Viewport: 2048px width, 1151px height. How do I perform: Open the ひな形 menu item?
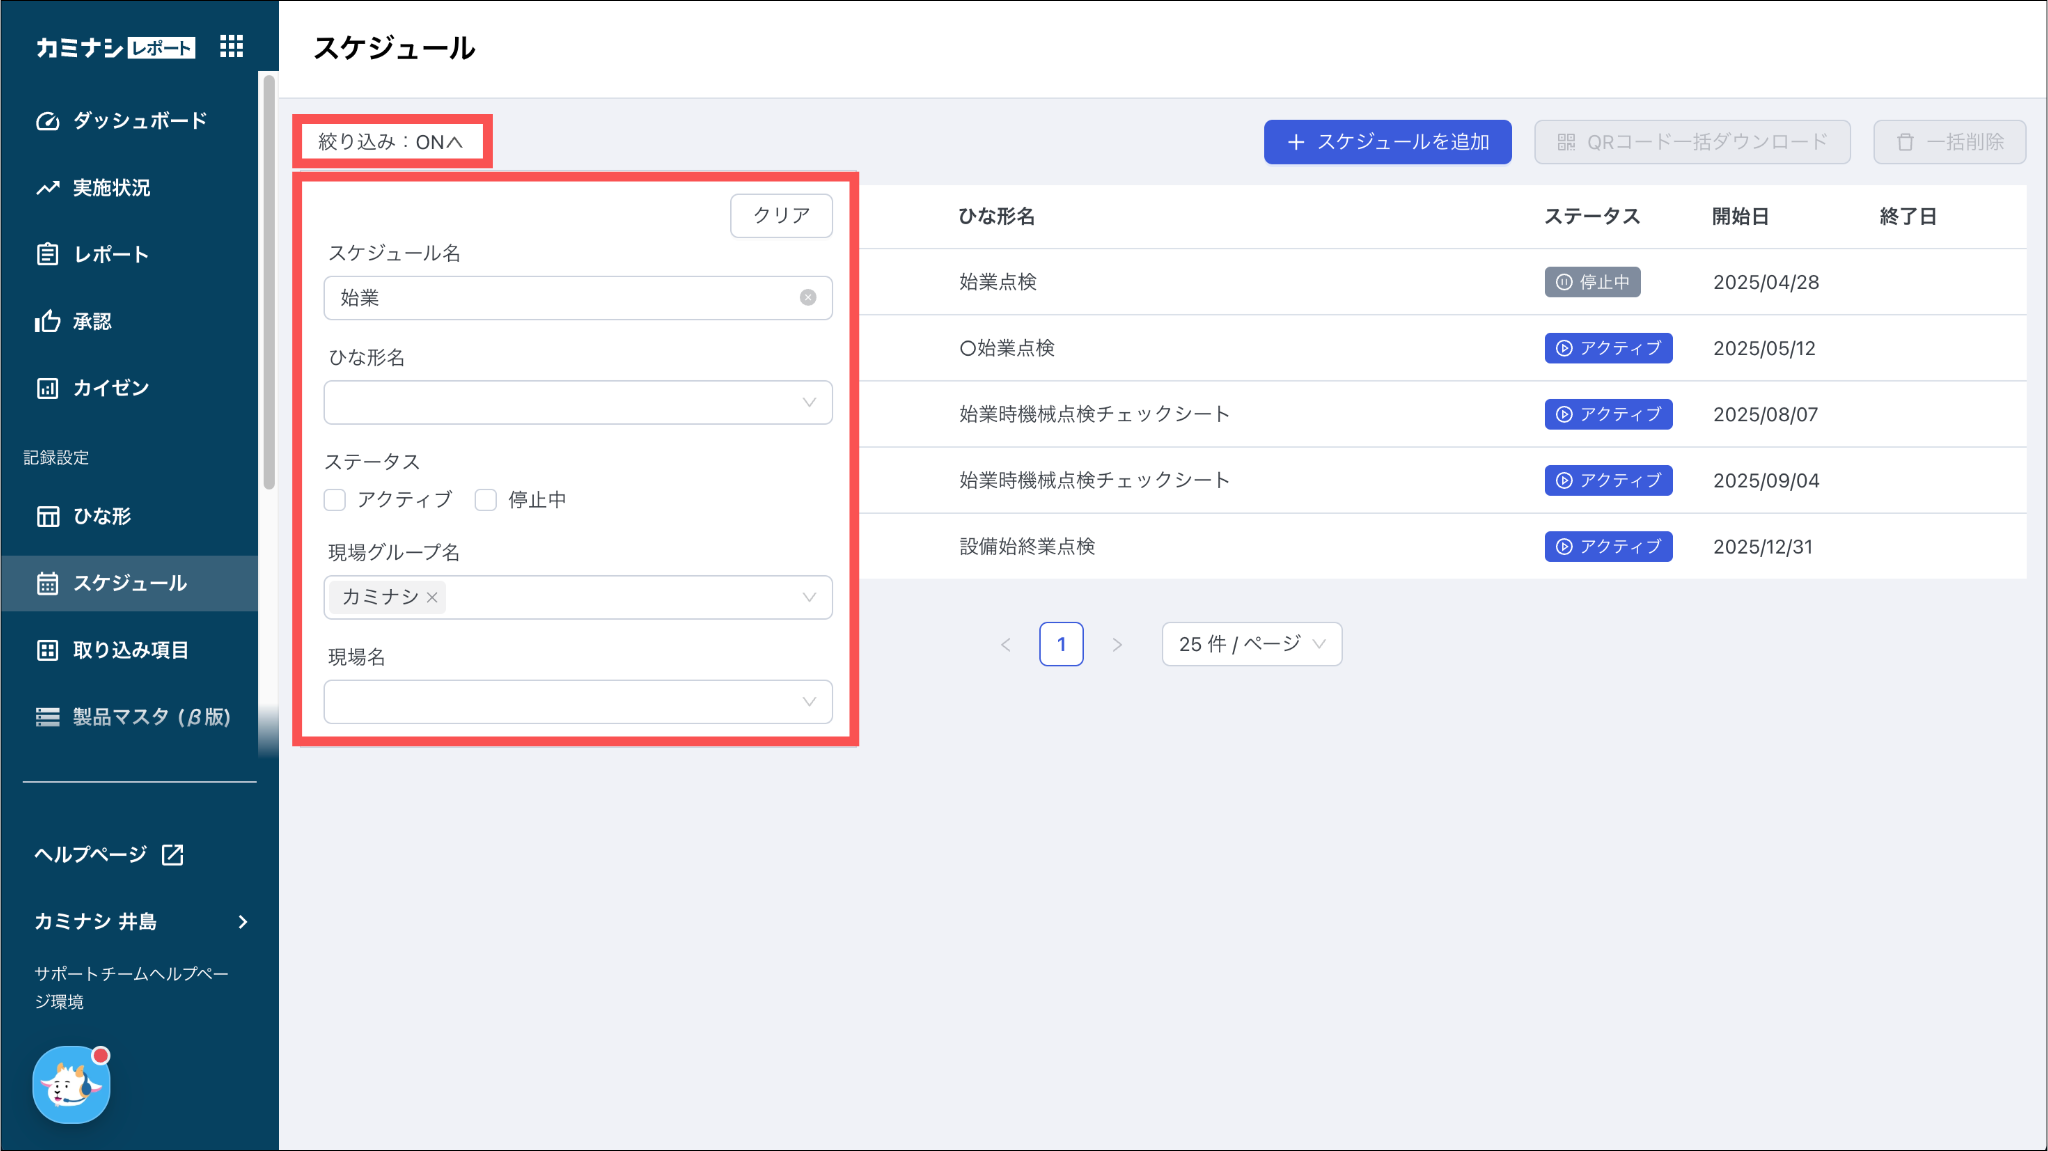tap(102, 516)
